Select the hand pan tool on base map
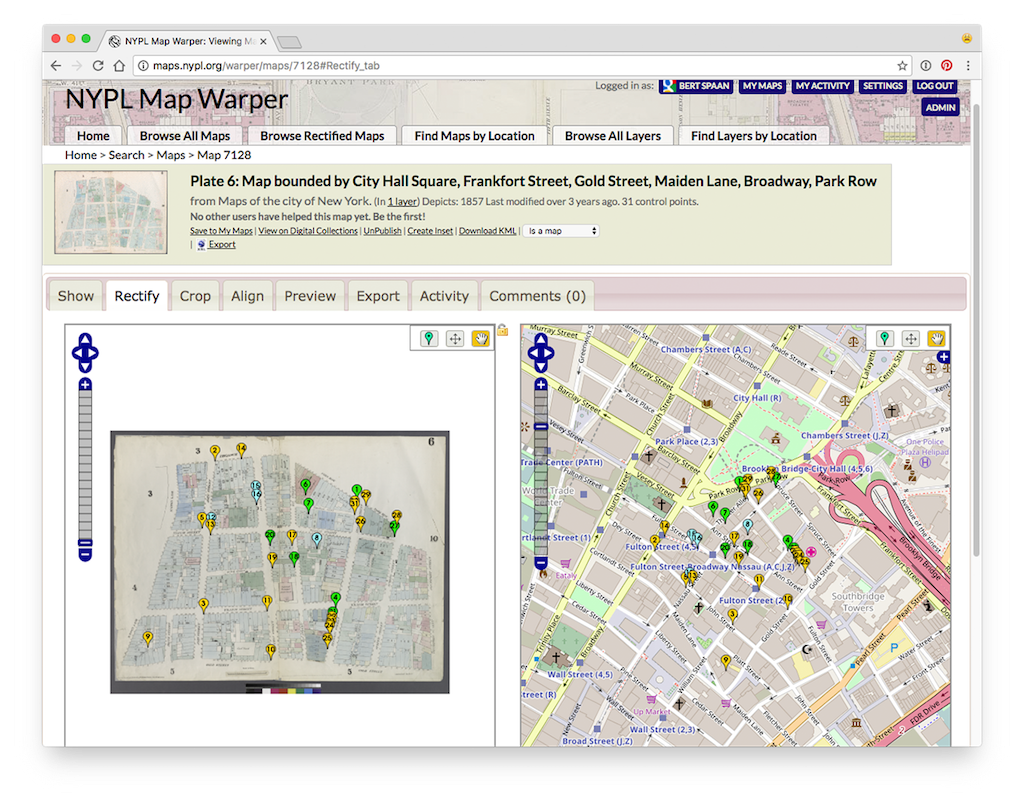Screen dimensions: 1024x807 pyautogui.click(x=936, y=338)
